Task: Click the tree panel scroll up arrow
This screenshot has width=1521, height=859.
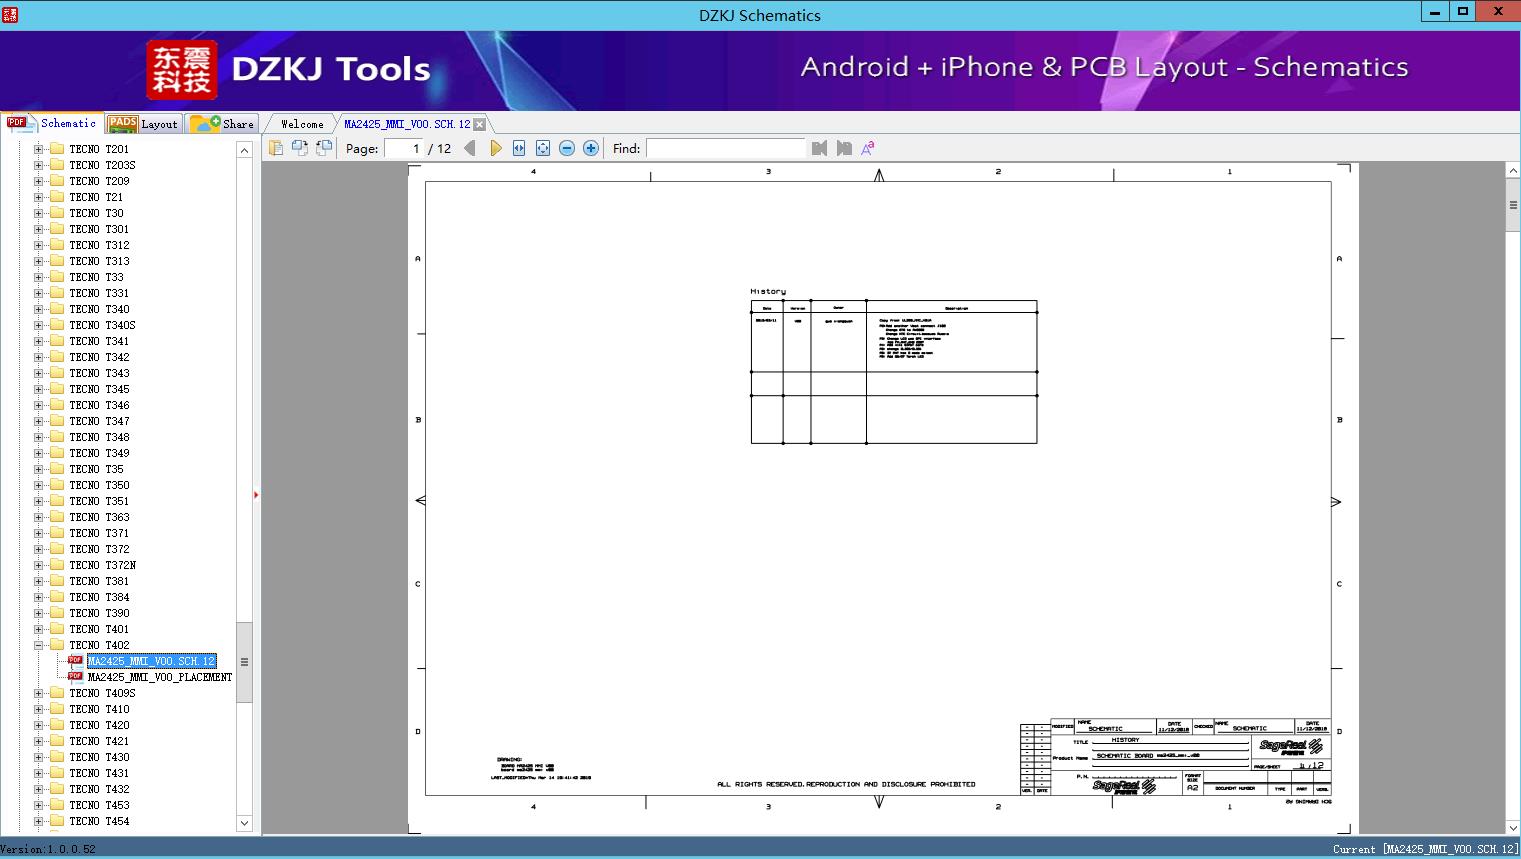Action: tap(244, 149)
